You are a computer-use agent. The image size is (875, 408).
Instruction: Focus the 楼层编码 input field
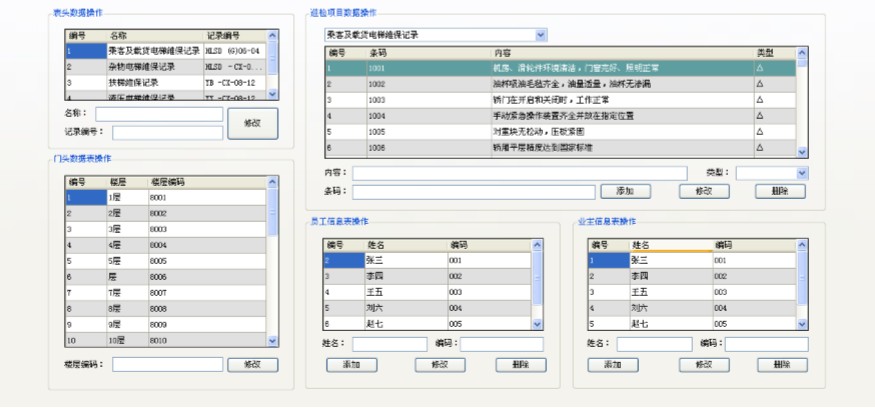(167, 364)
